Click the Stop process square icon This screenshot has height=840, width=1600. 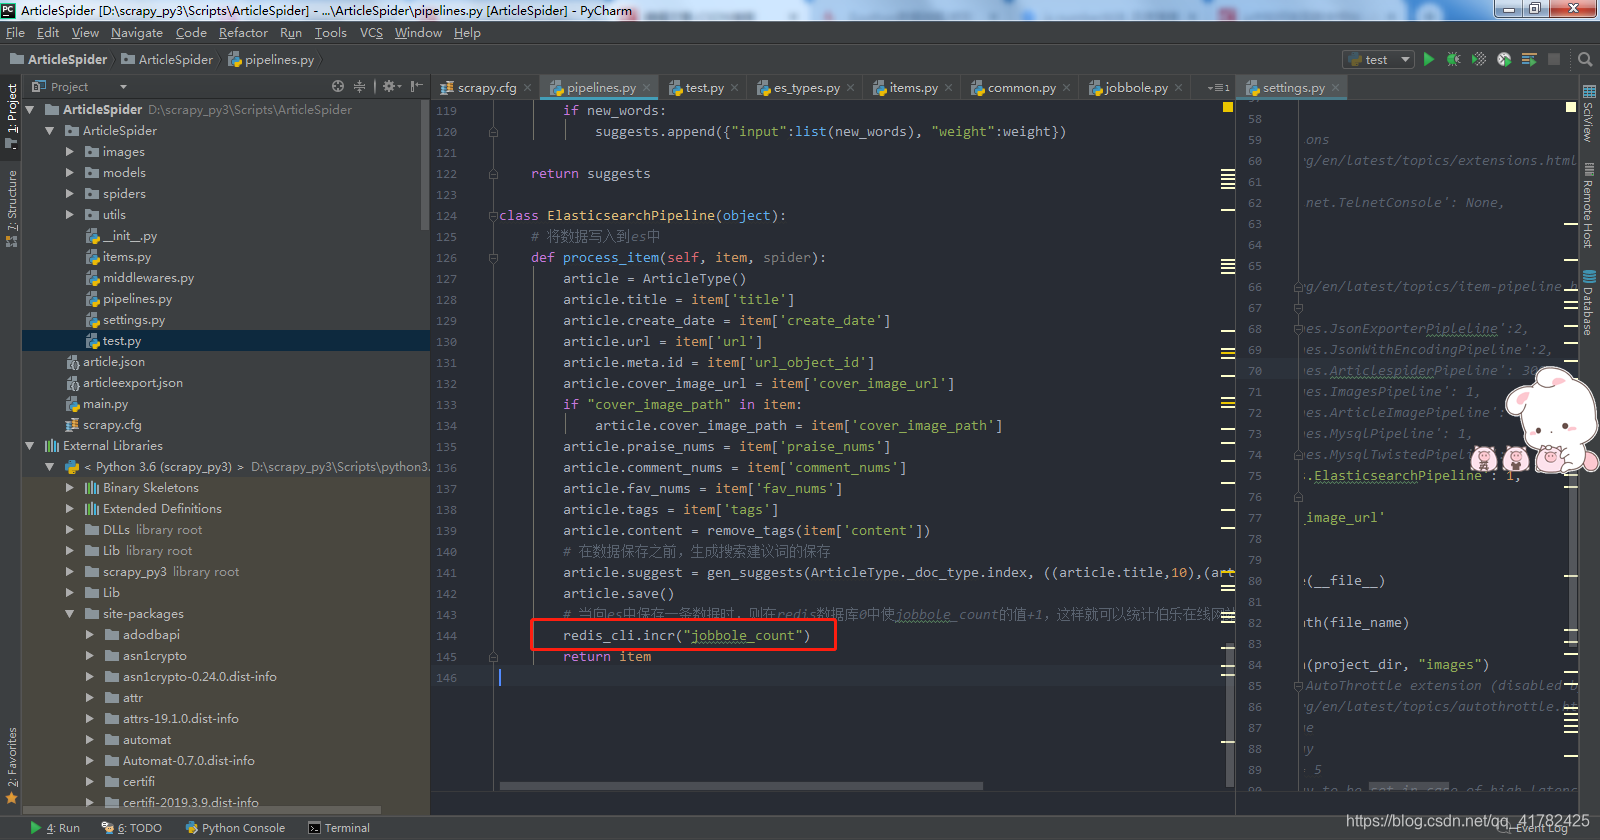click(x=1553, y=59)
